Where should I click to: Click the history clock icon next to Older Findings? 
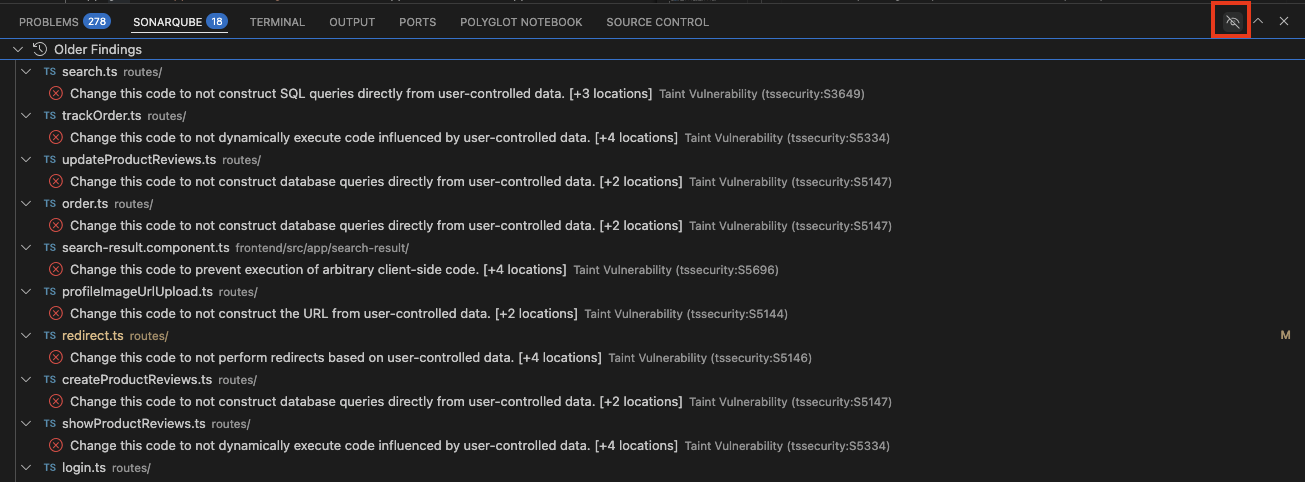point(40,49)
